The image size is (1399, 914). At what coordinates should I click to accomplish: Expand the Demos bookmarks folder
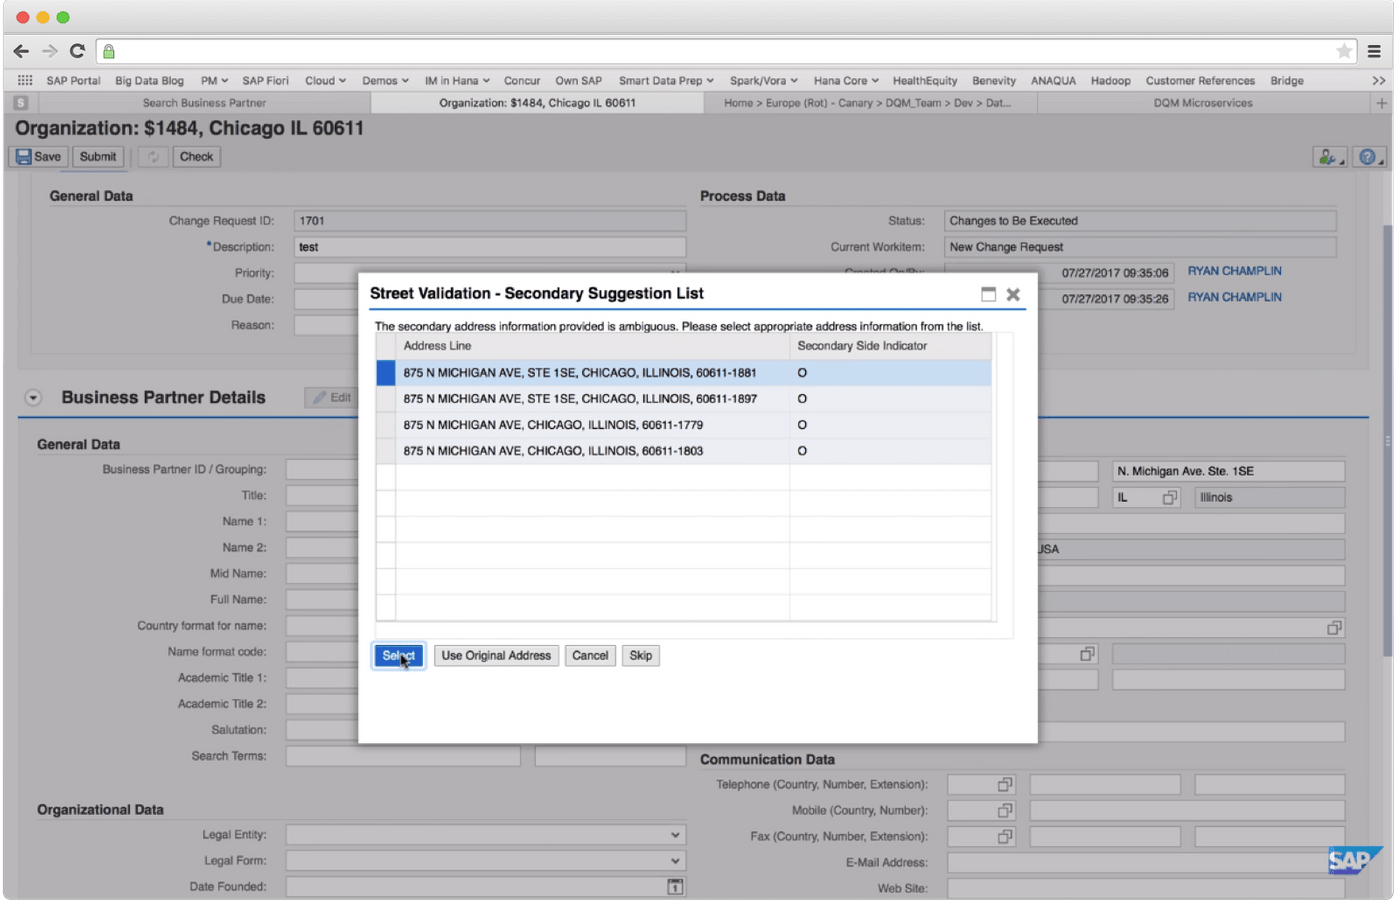click(385, 81)
